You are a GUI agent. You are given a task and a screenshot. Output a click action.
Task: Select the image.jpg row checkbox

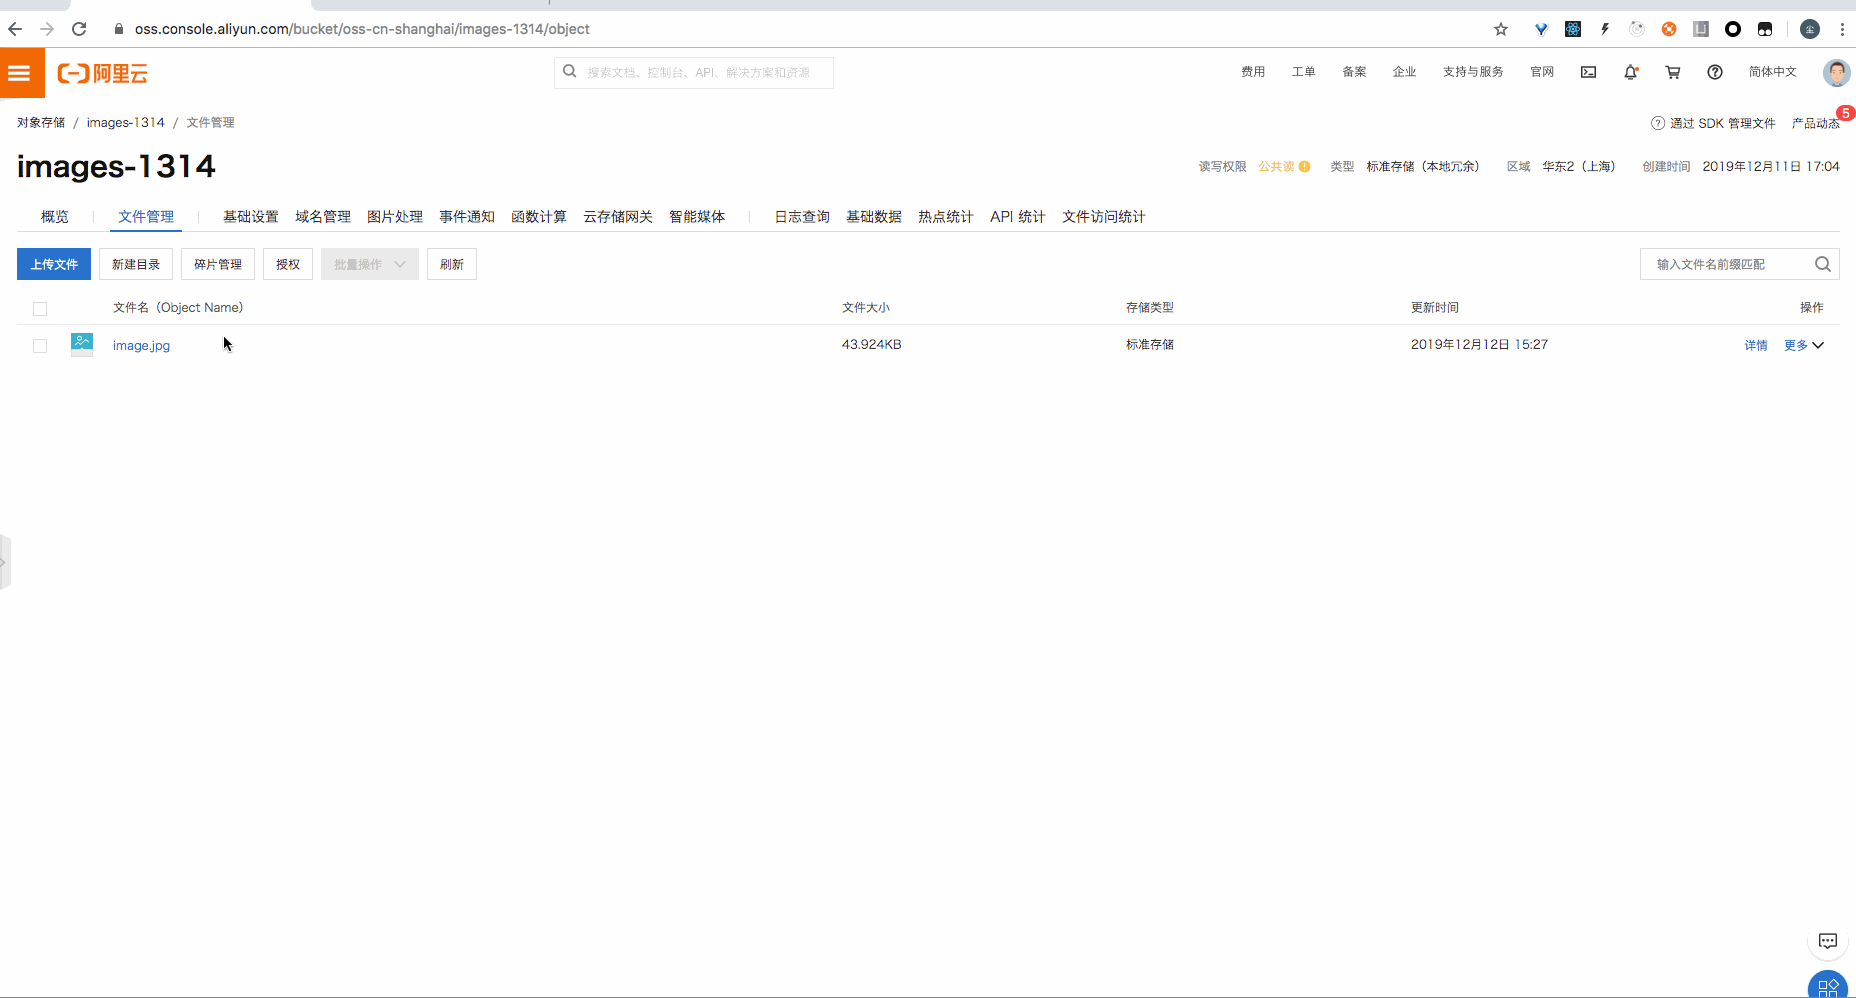click(x=40, y=346)
